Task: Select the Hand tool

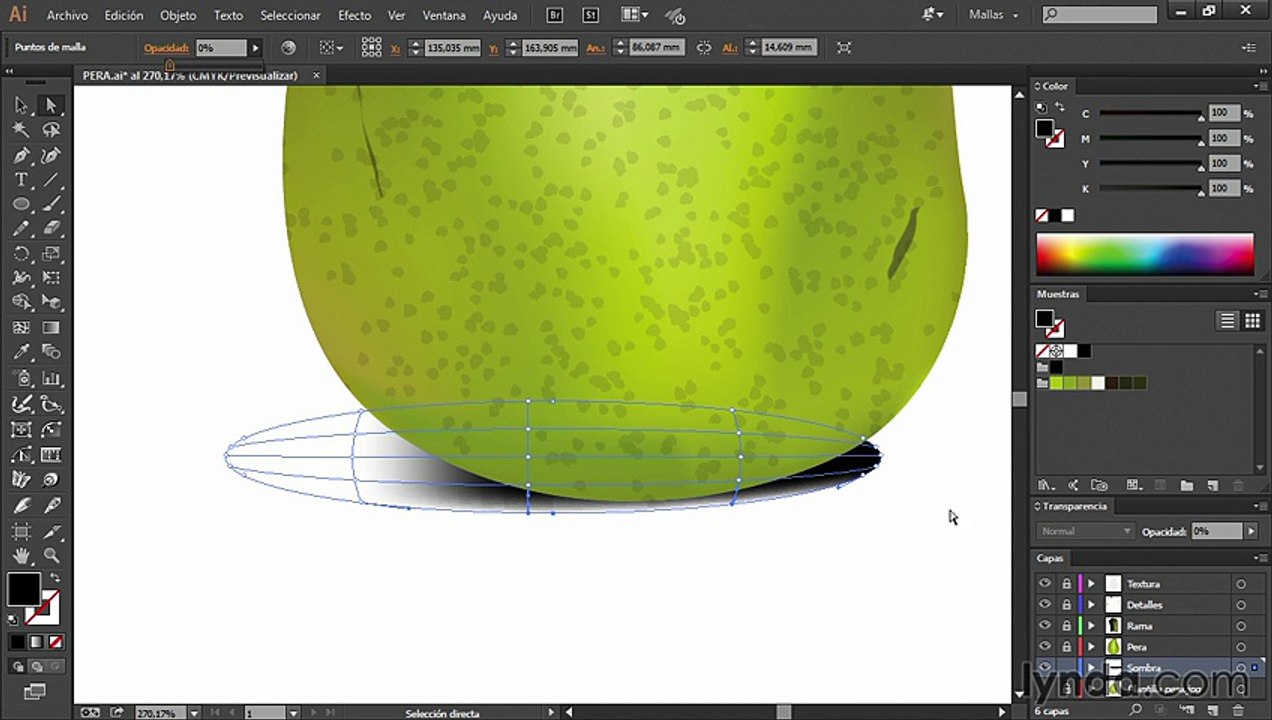Action: [21, 555]
